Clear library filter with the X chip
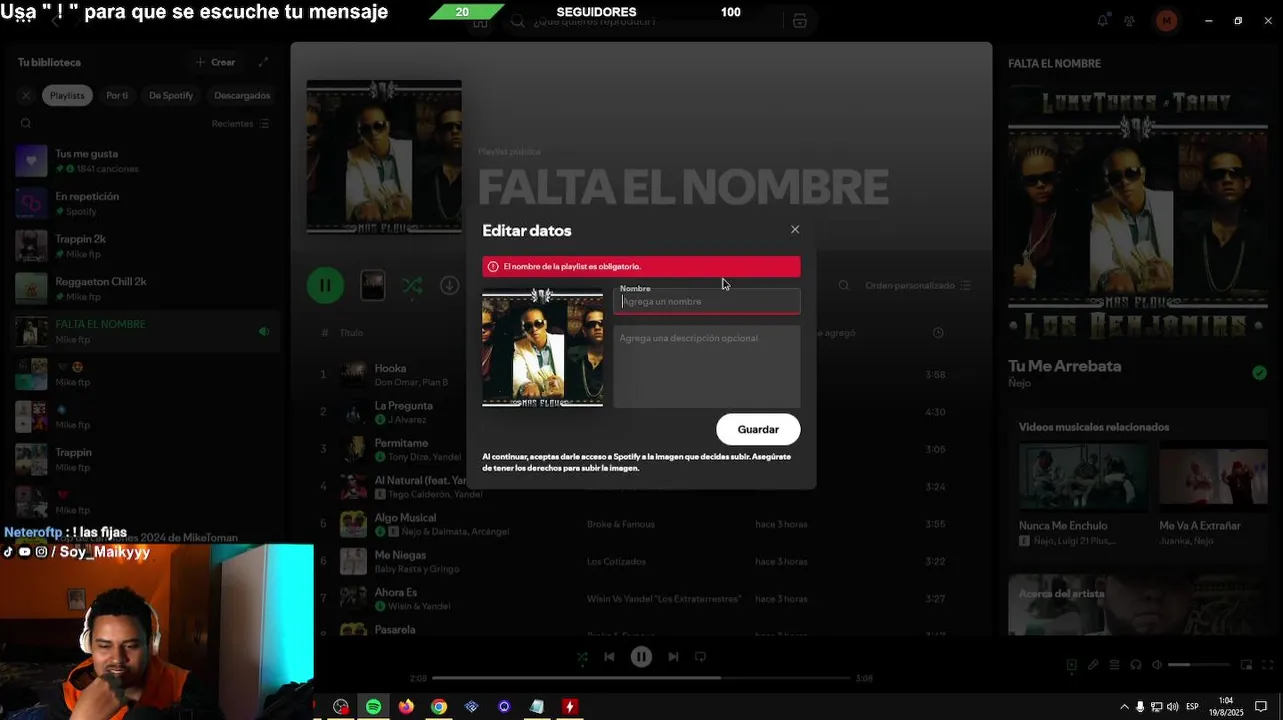This screenshot has height=720, width=1283. point(26,95)
